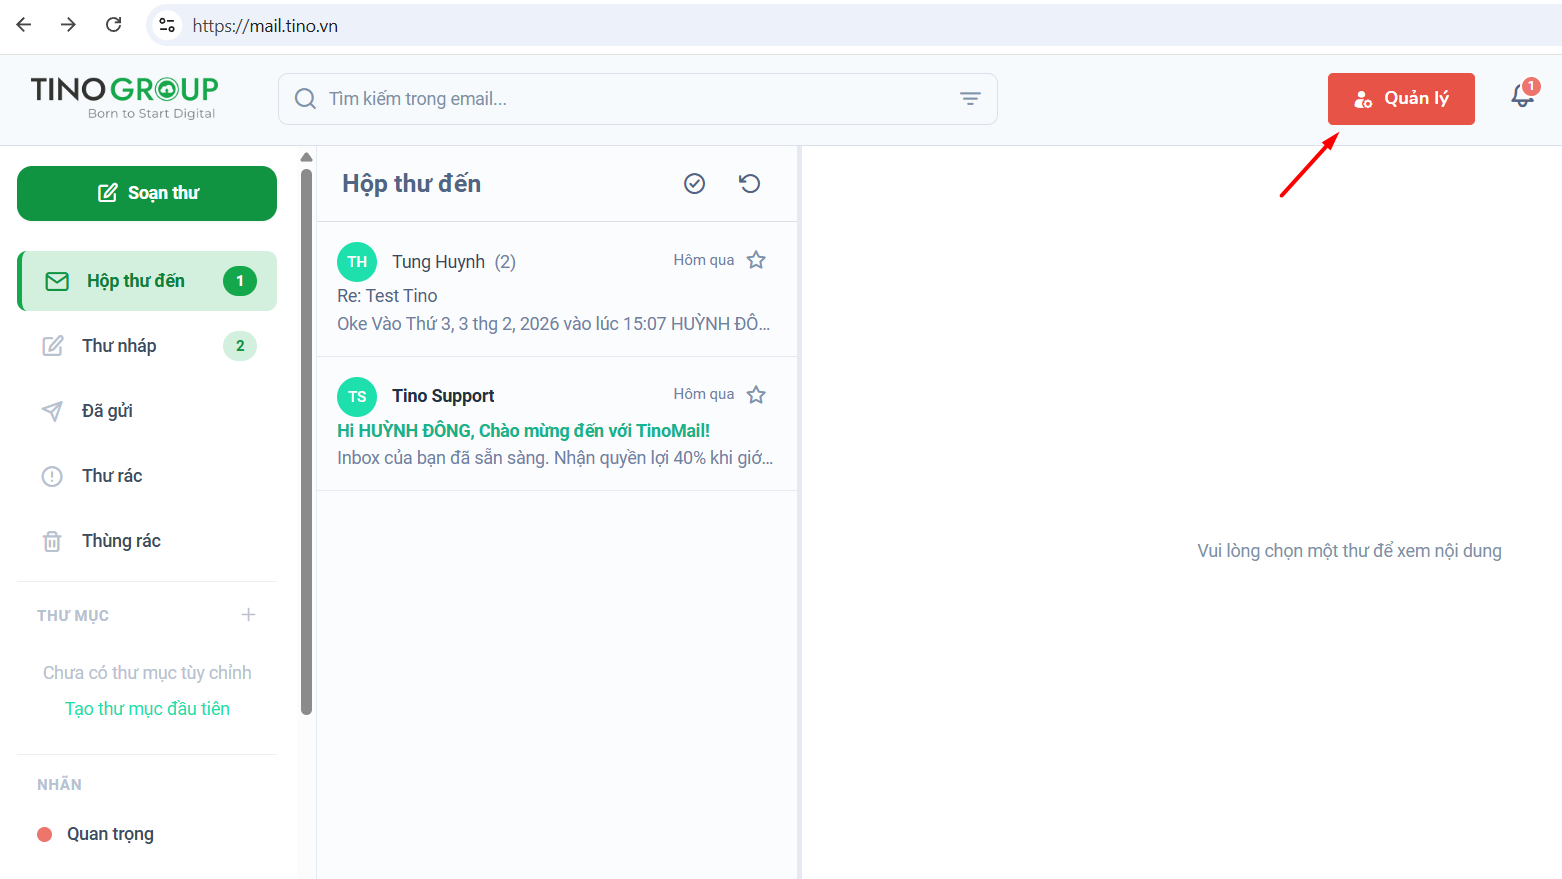
Task: Open the Thư nháp folder
Action: [119, 346]
